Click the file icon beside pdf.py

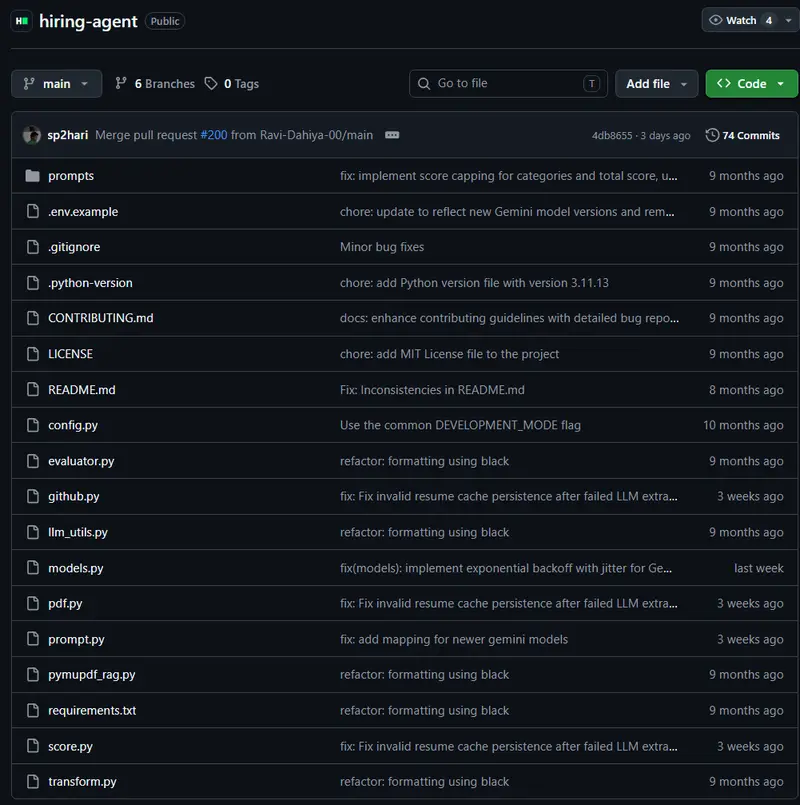[33, 603]
